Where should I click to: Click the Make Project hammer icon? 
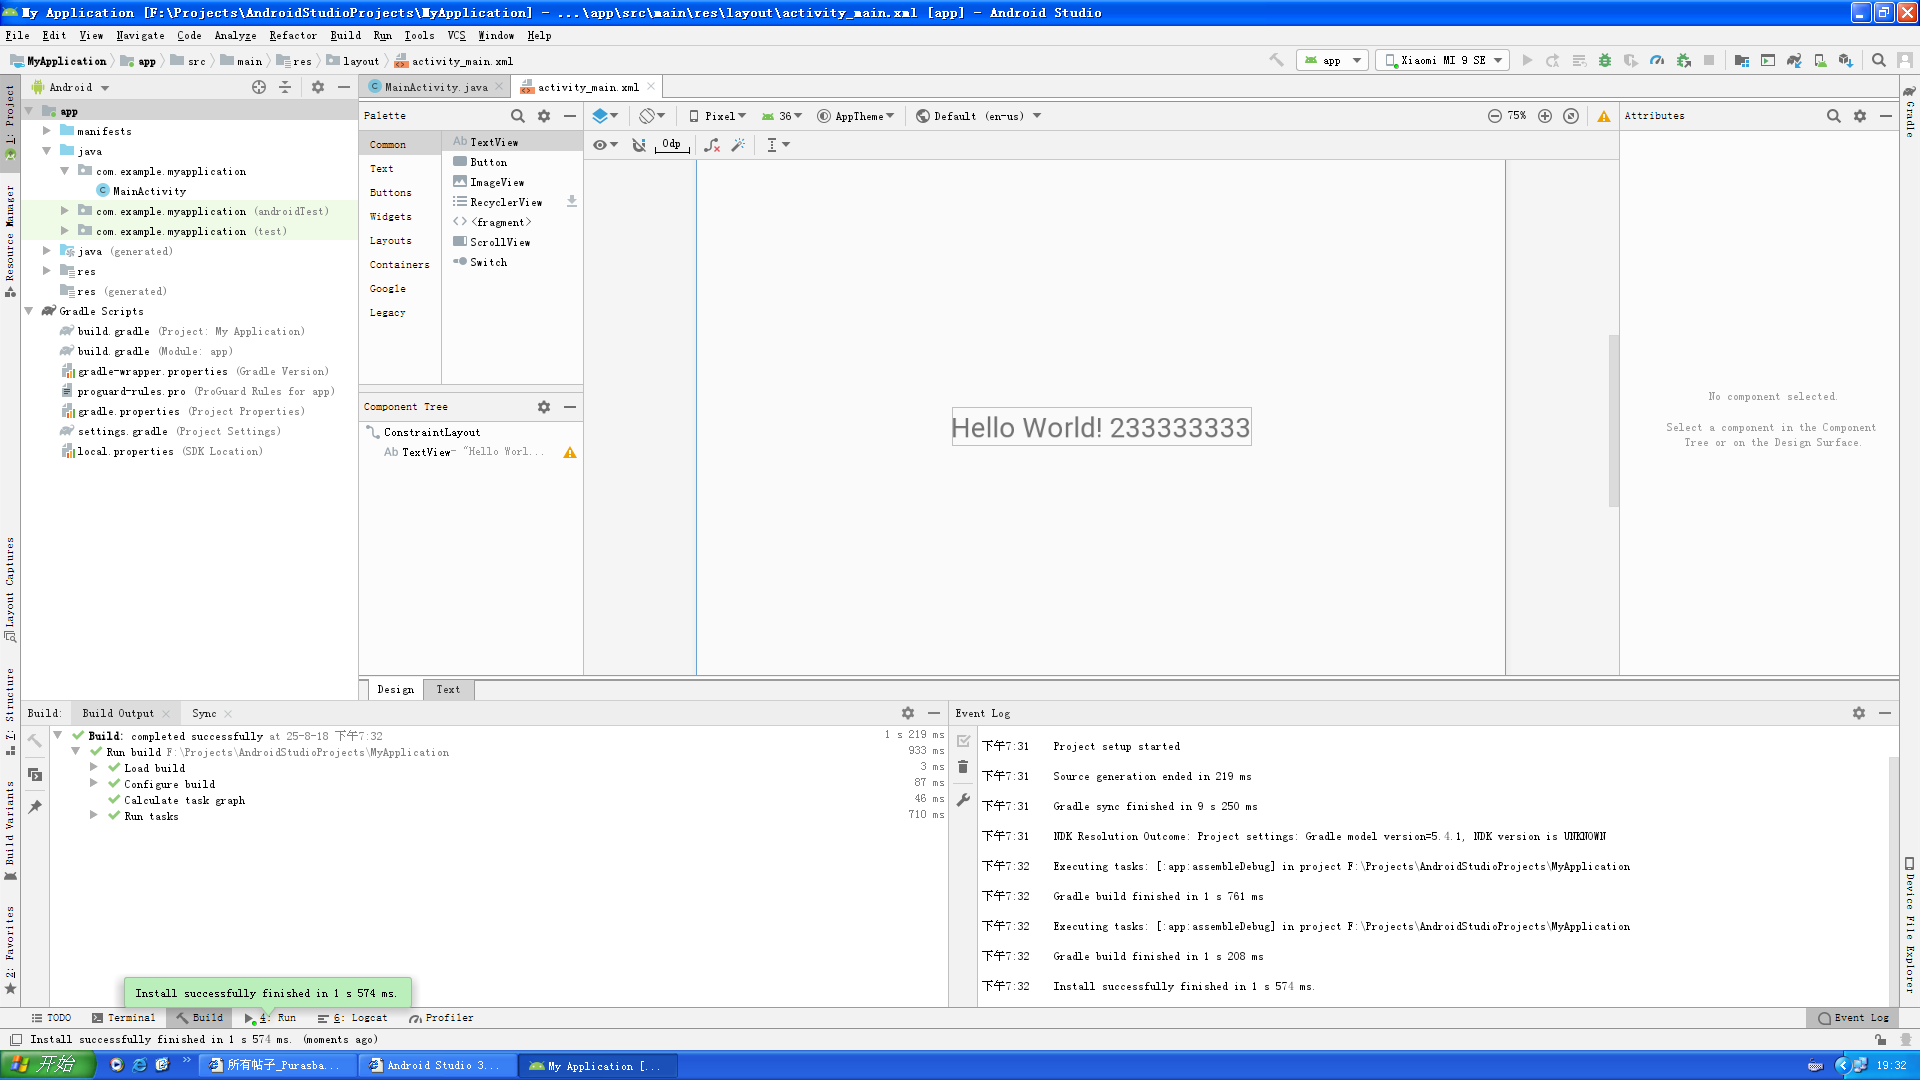1277,60
